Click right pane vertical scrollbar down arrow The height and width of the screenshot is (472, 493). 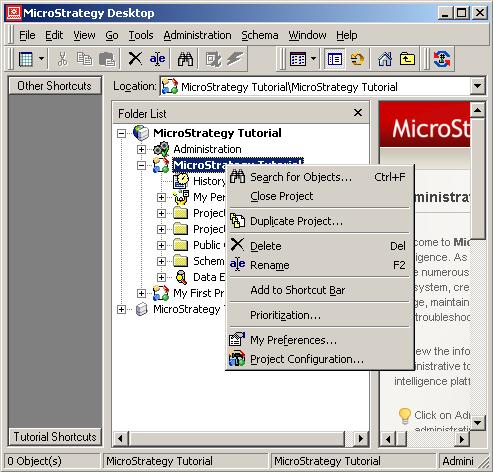(478, 423)
